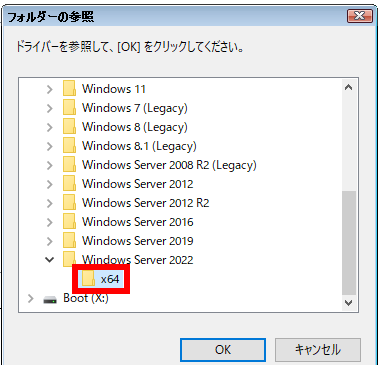Select Windows Server 2008 R2 (Legacy) label

click(x=169, y=165)
